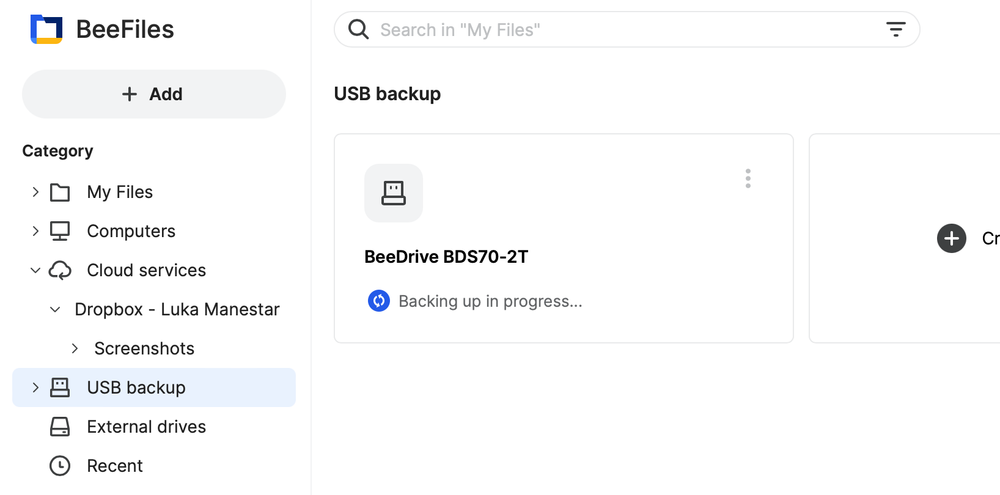Viewport: 1000px width, 495px height.
Task: Expand the Screenshots folder chevron
Action: [75, 348]
